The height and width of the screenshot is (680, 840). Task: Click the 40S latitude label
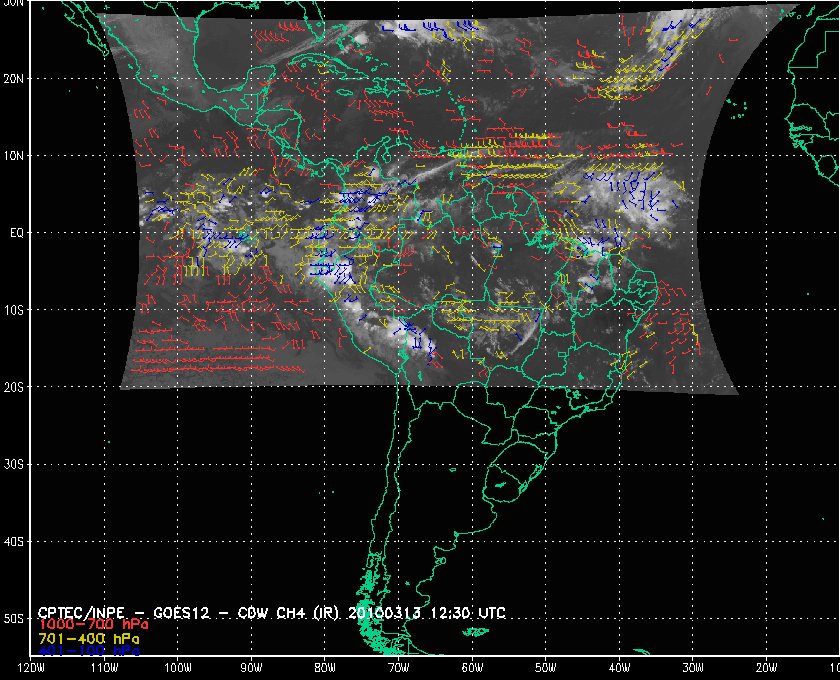13,542
